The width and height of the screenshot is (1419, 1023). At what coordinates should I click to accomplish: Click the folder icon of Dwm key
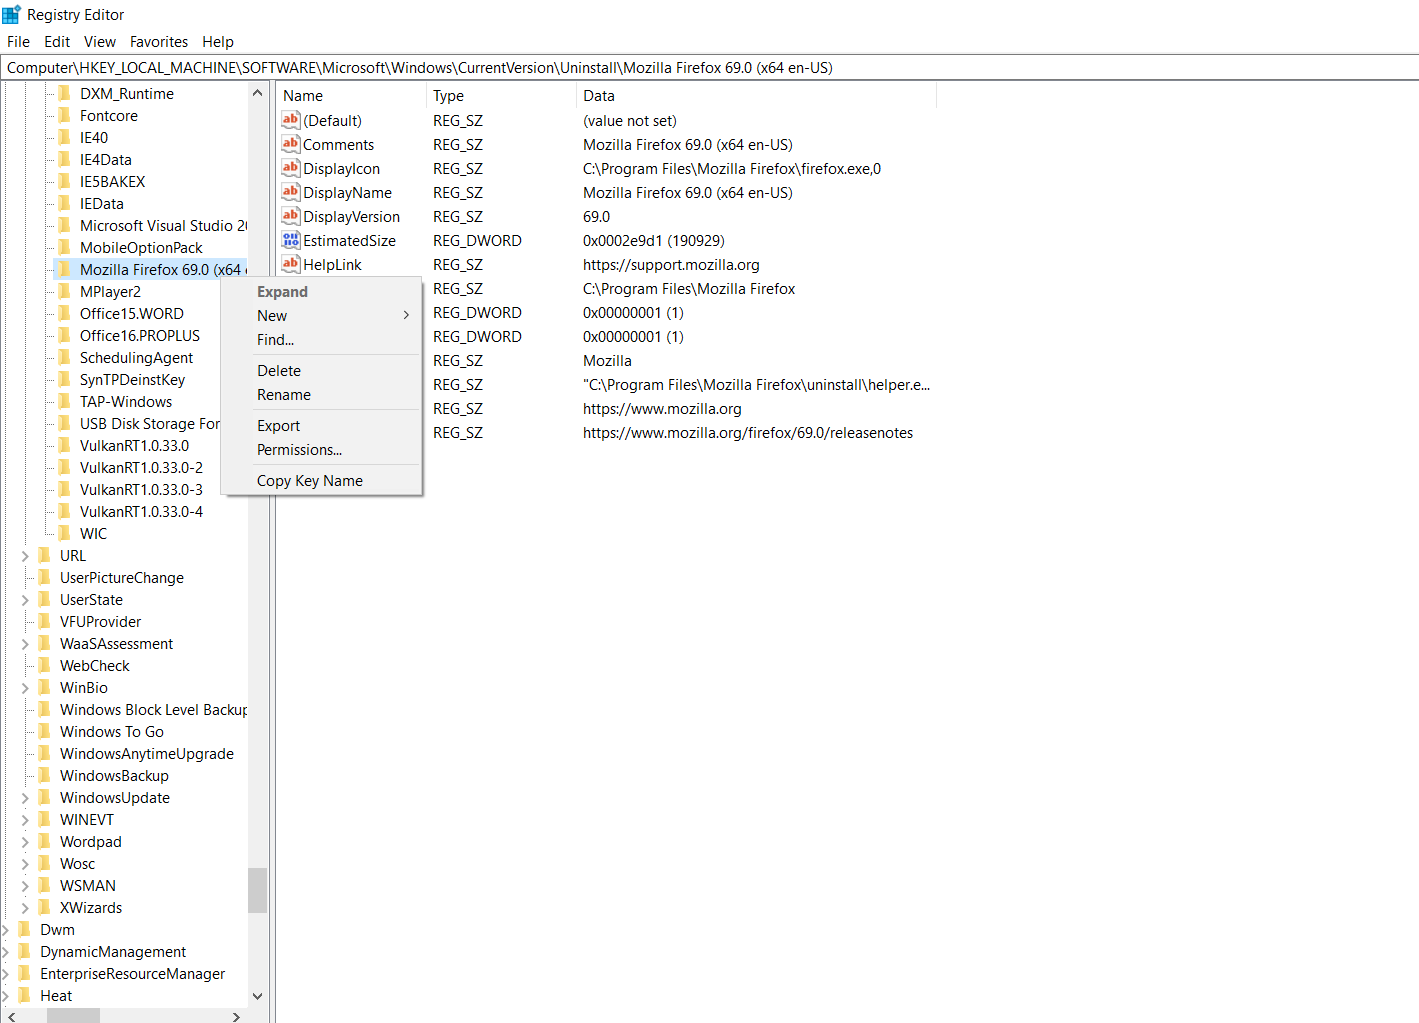[24, 929]
